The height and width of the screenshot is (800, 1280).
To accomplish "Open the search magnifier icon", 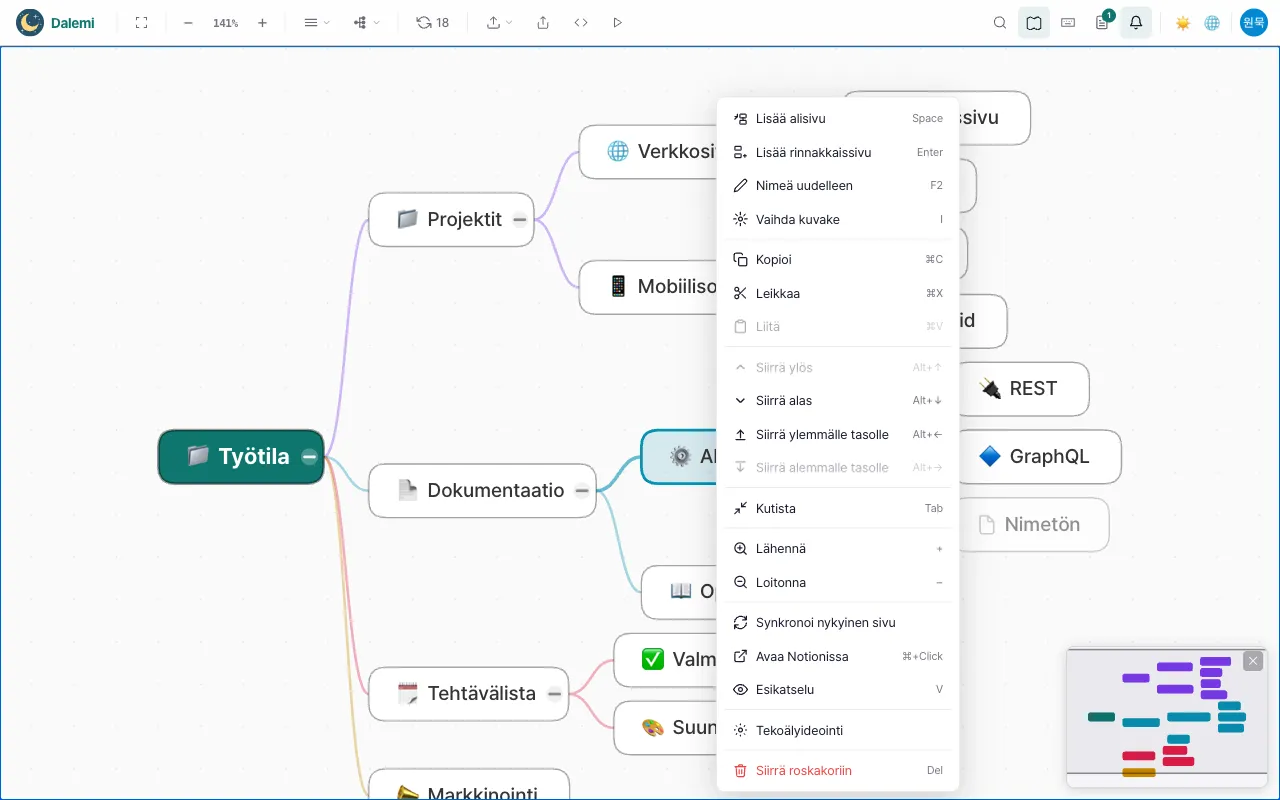I will (x=1000, y=22).
